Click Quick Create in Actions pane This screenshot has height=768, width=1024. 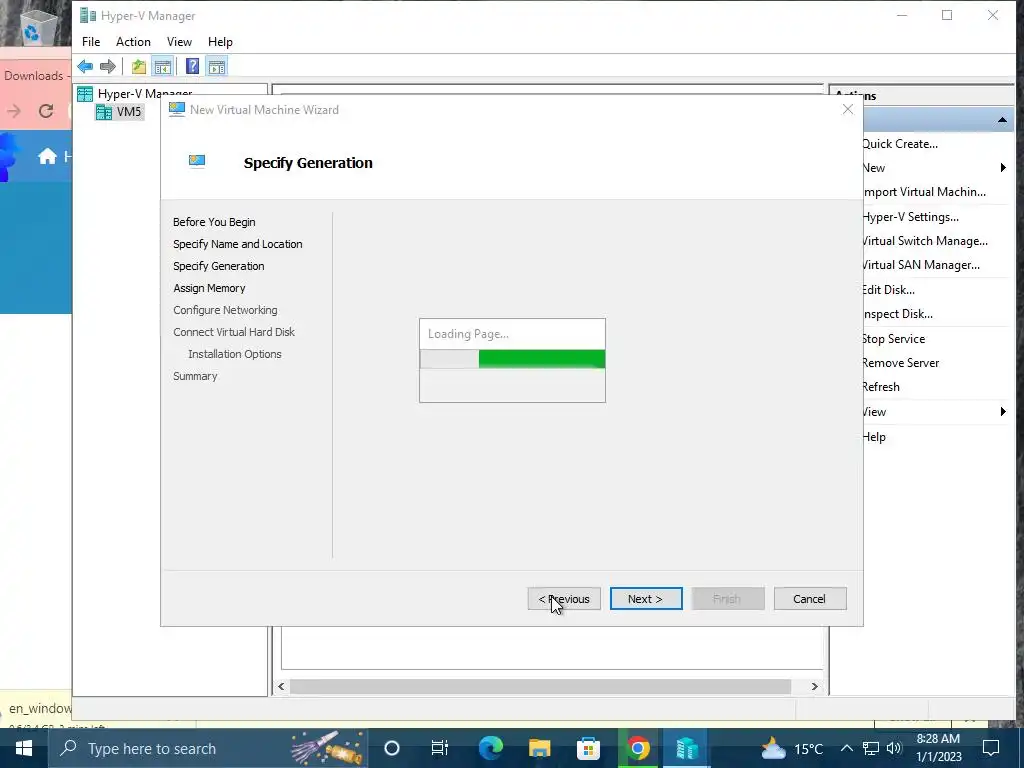click(x=899, y=144)
